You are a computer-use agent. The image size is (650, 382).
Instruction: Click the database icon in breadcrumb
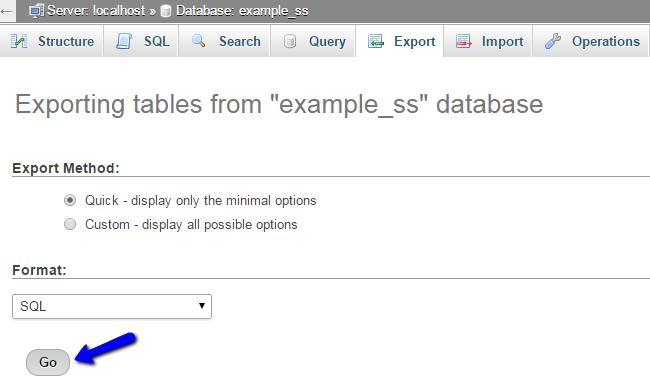(x=166, y=11)
